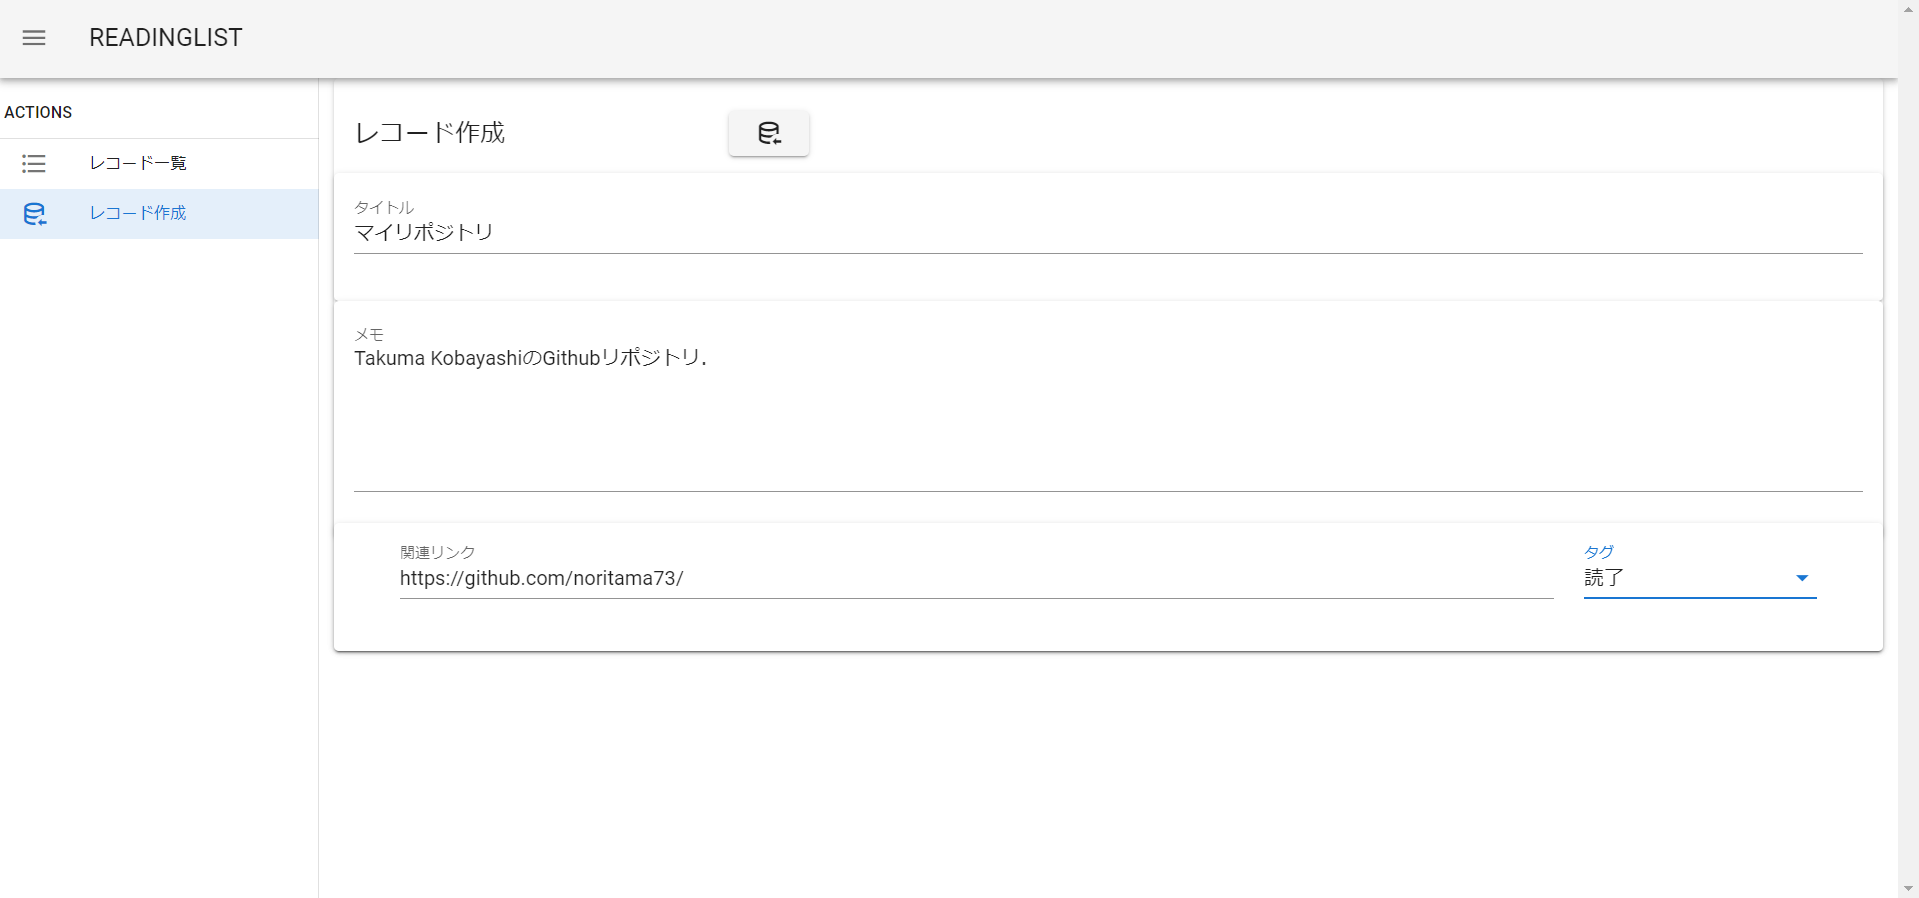
Task: Select the save record icon in the card header
Action: 768,133
